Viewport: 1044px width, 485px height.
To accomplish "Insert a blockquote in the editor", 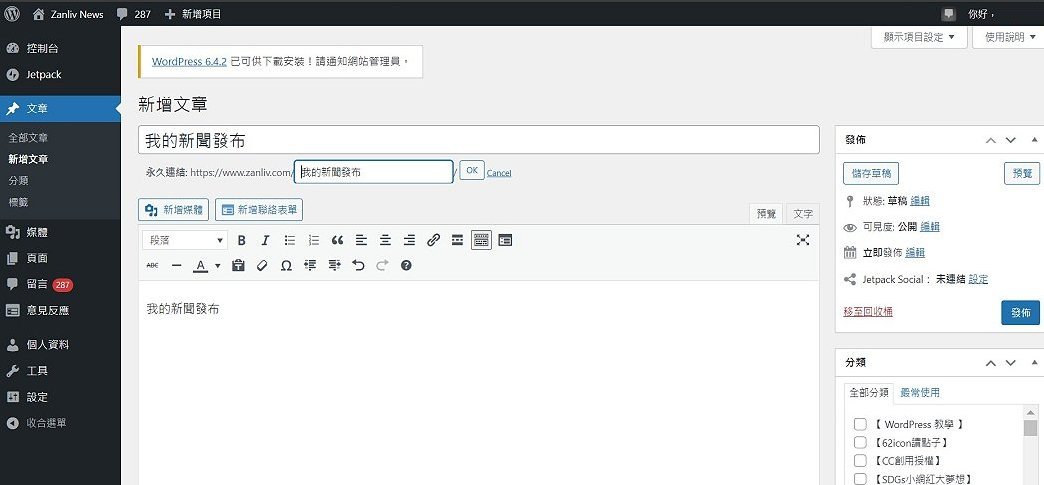I will point(337,241).
